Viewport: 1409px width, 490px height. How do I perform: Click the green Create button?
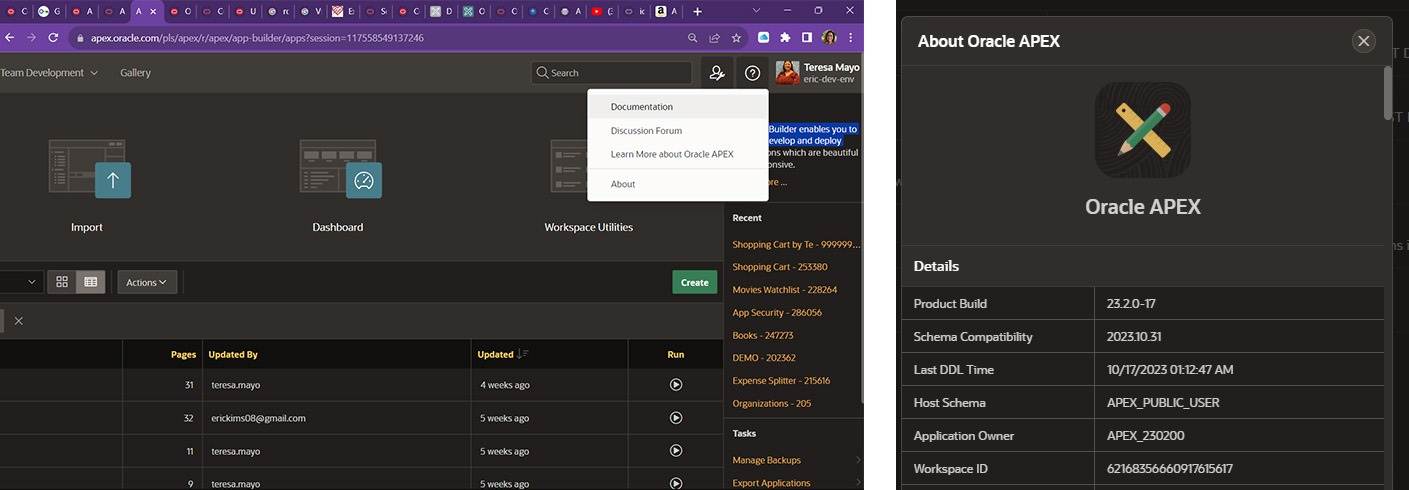coord(695,282)
